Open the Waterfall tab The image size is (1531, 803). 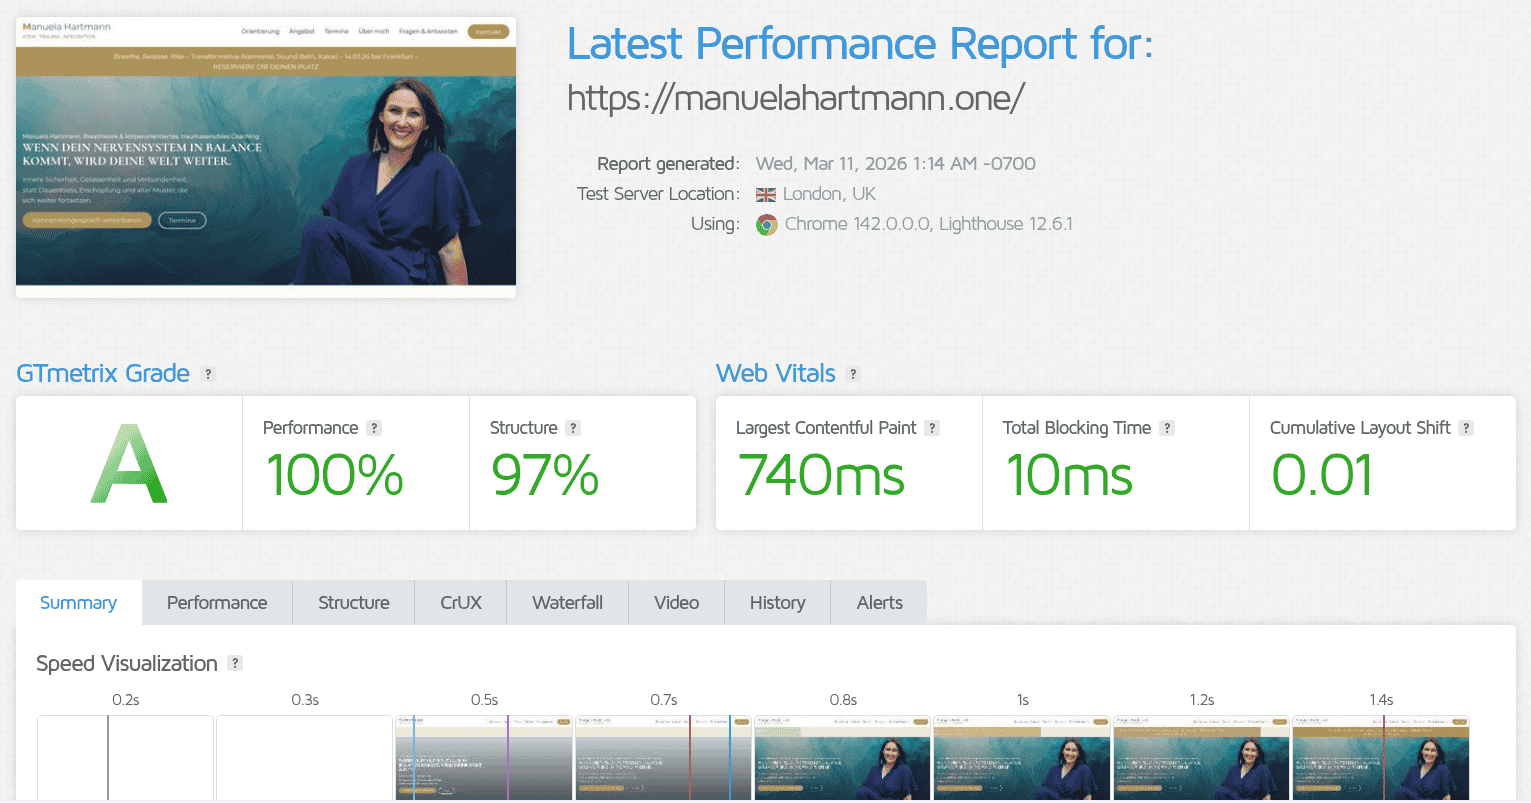tap(567, 603)
